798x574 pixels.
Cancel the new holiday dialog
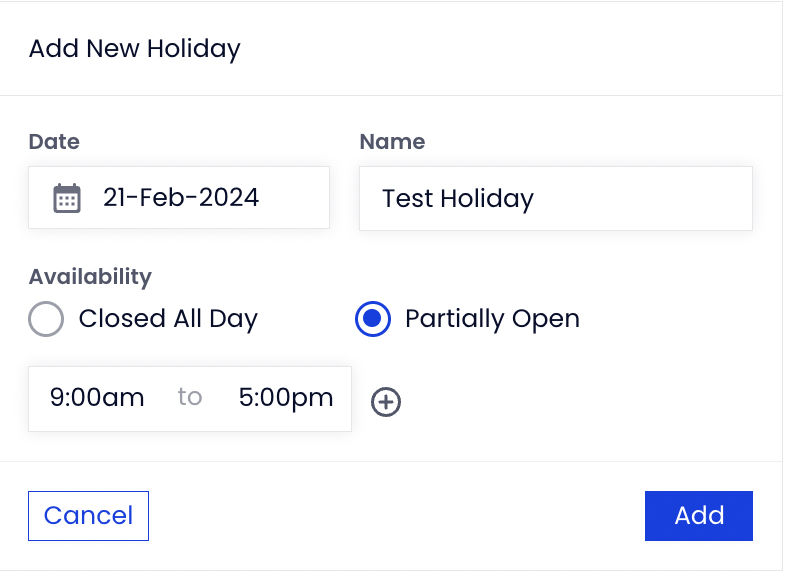click(x=89, y=515)
